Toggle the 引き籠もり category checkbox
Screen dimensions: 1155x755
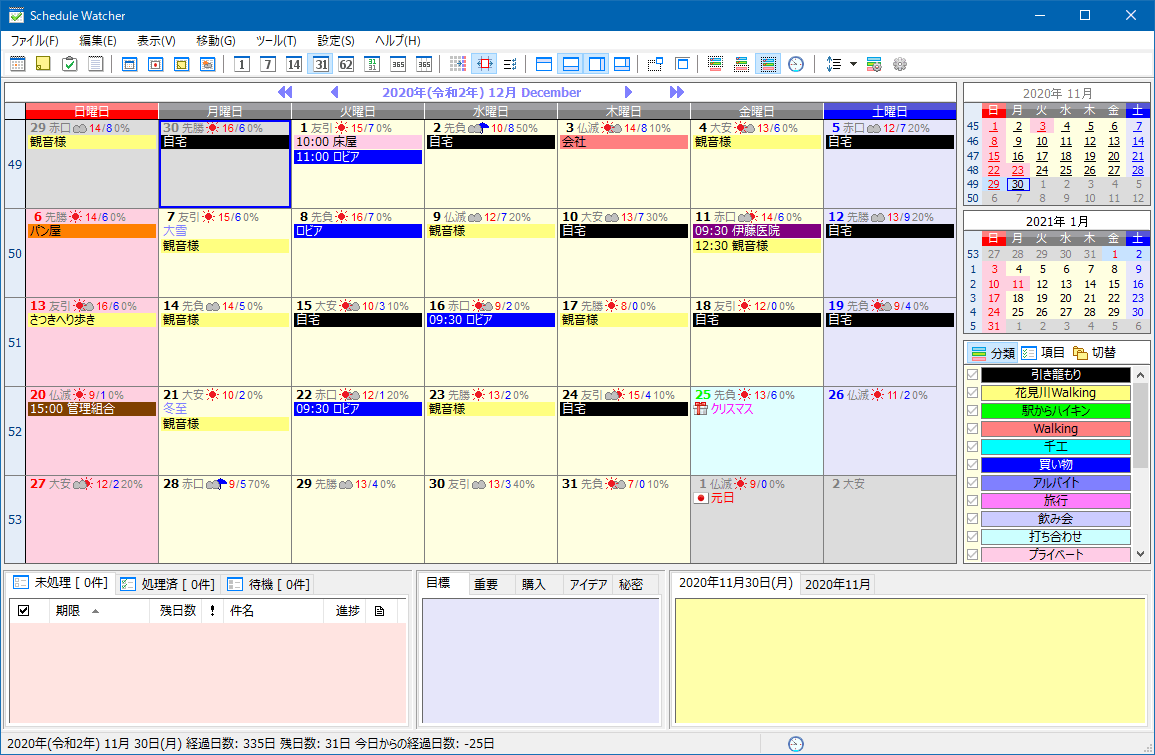click(972, 374)
